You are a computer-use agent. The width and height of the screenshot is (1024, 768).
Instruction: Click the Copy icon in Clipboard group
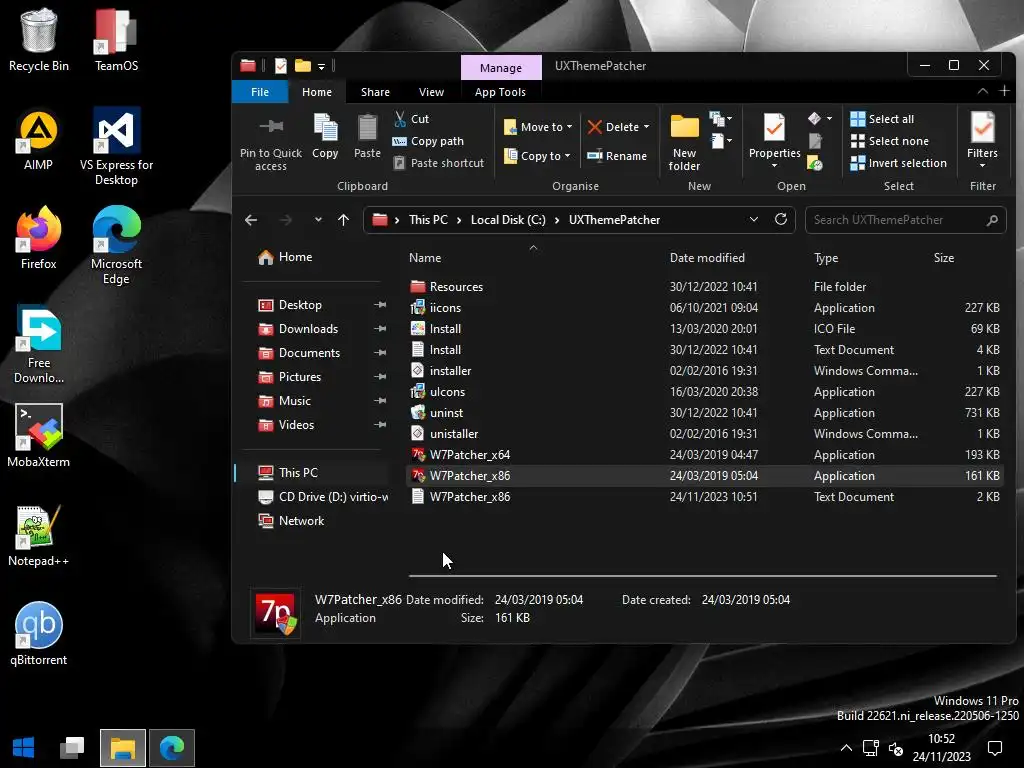pos(325,136)
